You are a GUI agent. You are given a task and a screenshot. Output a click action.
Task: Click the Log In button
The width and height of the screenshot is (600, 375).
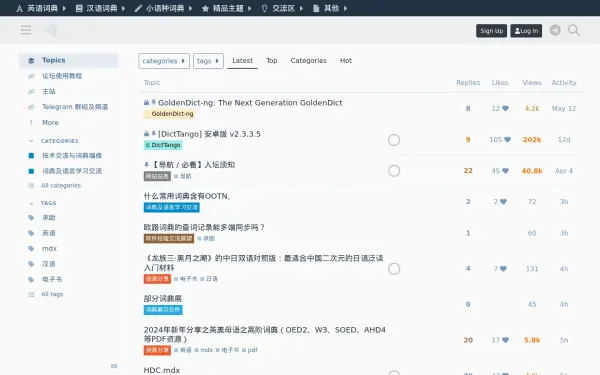coord(526,31)
